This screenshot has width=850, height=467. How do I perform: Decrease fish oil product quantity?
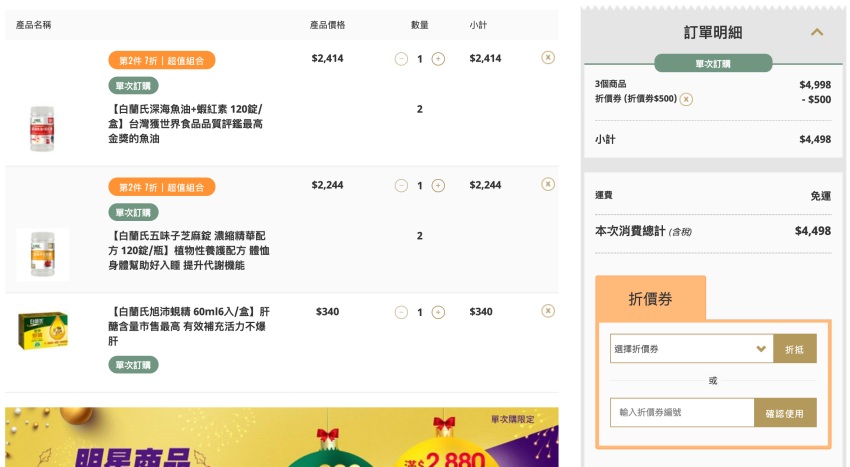click(401, 59)
